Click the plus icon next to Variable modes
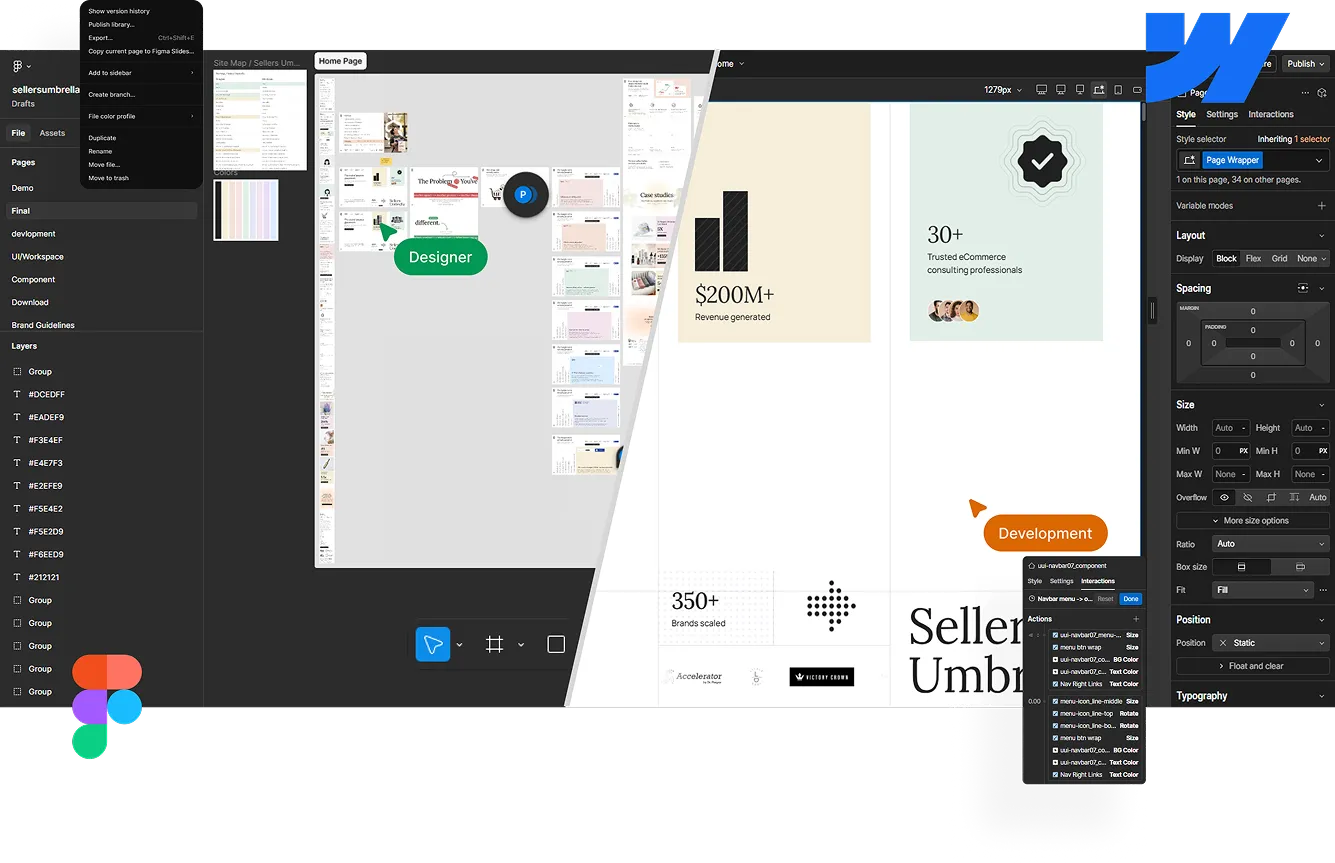This screenshot has width=1335, height=863. pos(1322,206)
